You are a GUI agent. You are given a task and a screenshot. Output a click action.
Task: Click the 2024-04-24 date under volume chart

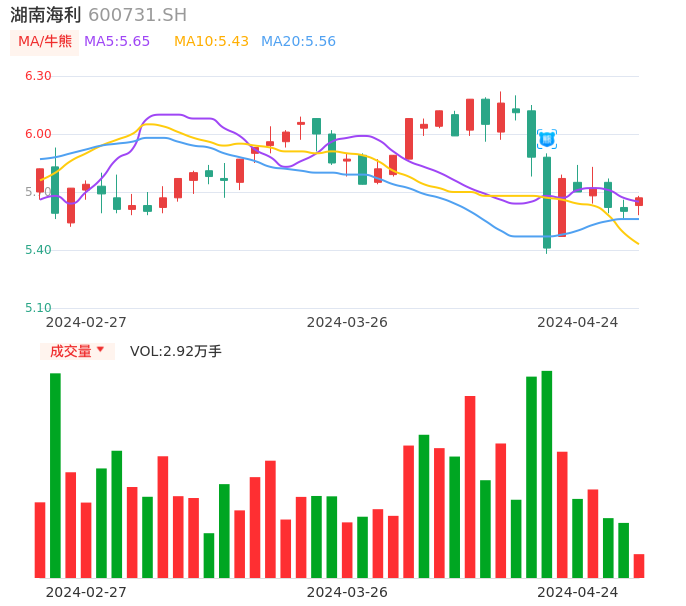click(x=578, y=592)
